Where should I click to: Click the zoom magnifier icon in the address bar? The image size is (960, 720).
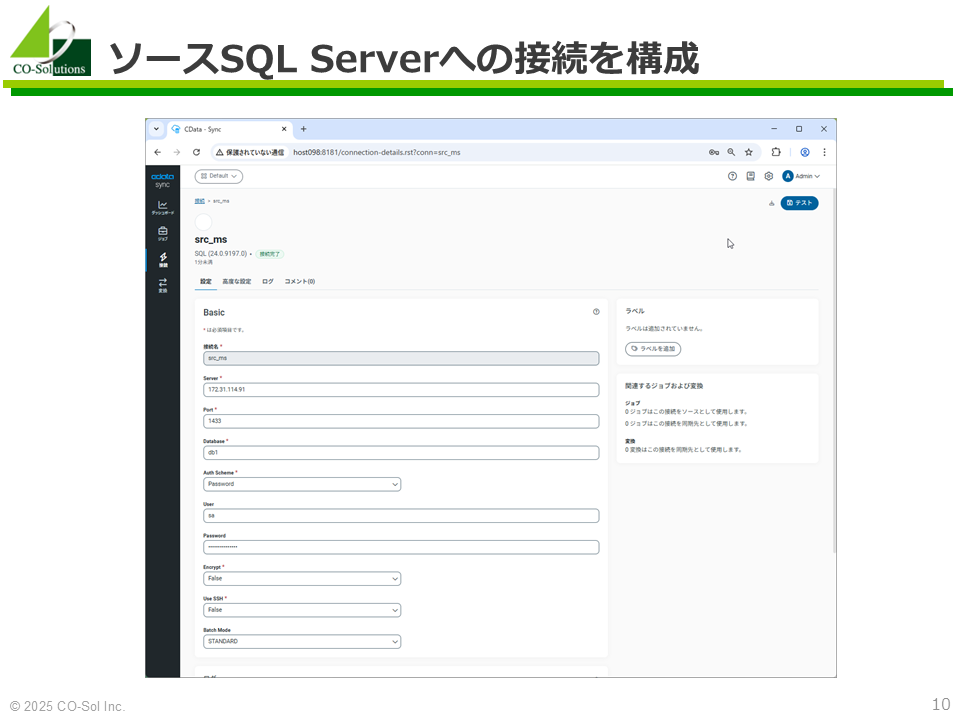[x=731, y=152]
